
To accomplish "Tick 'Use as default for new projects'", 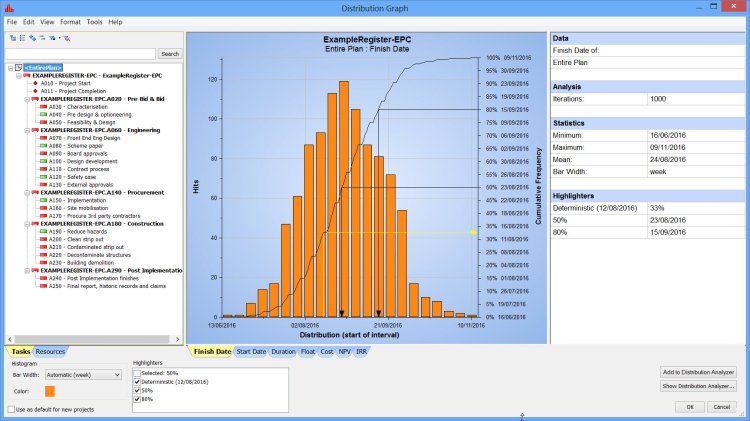I will point(12,409).
